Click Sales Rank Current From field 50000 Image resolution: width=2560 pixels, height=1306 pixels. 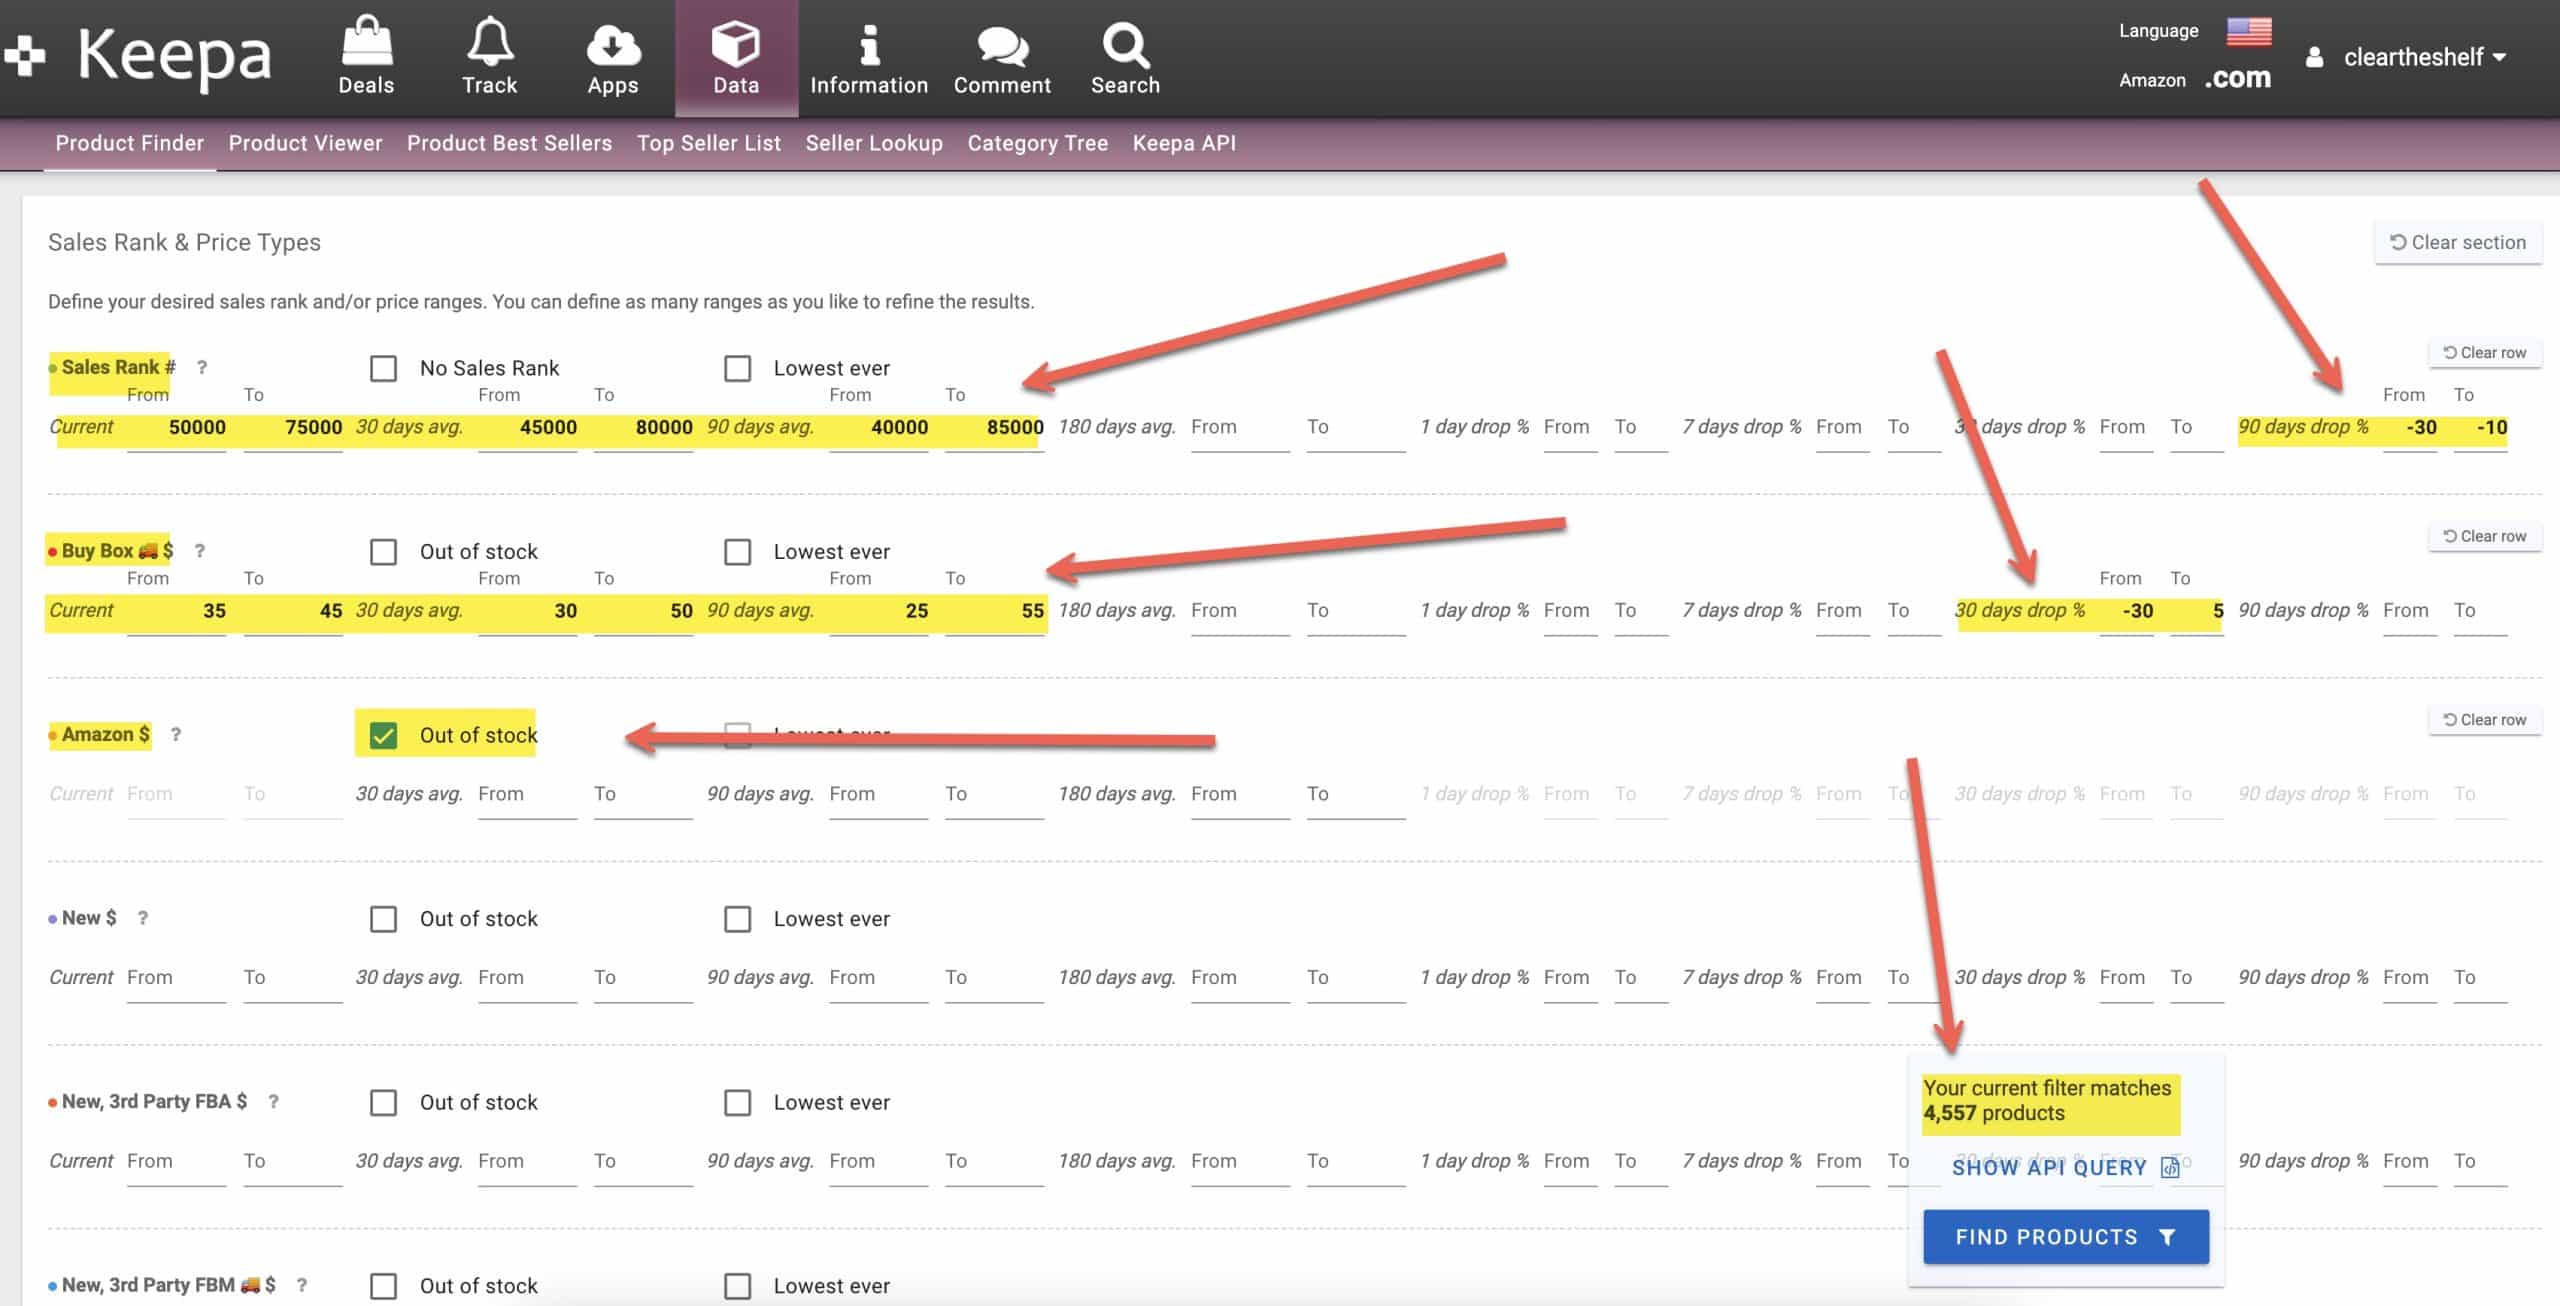[x=177, y=428]
